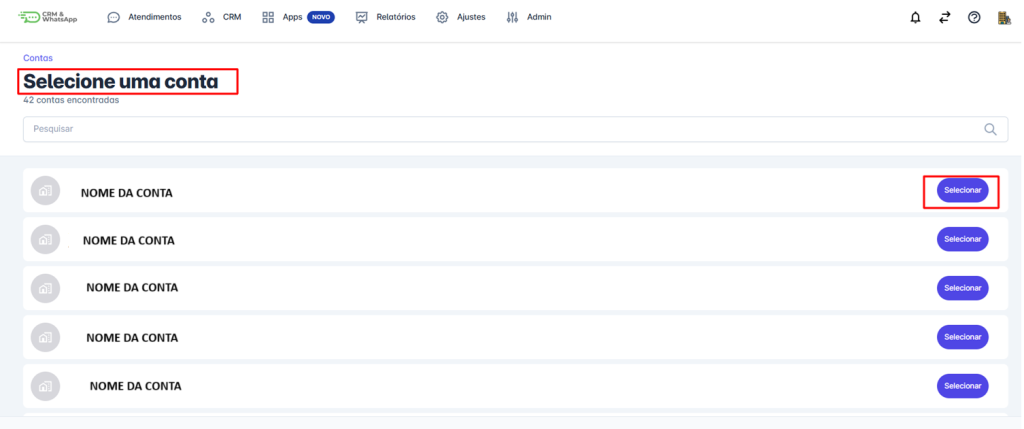This screenshot has width=1024, height=429.
Task: Click the first account's avatar icon
Action: (45, 191)
